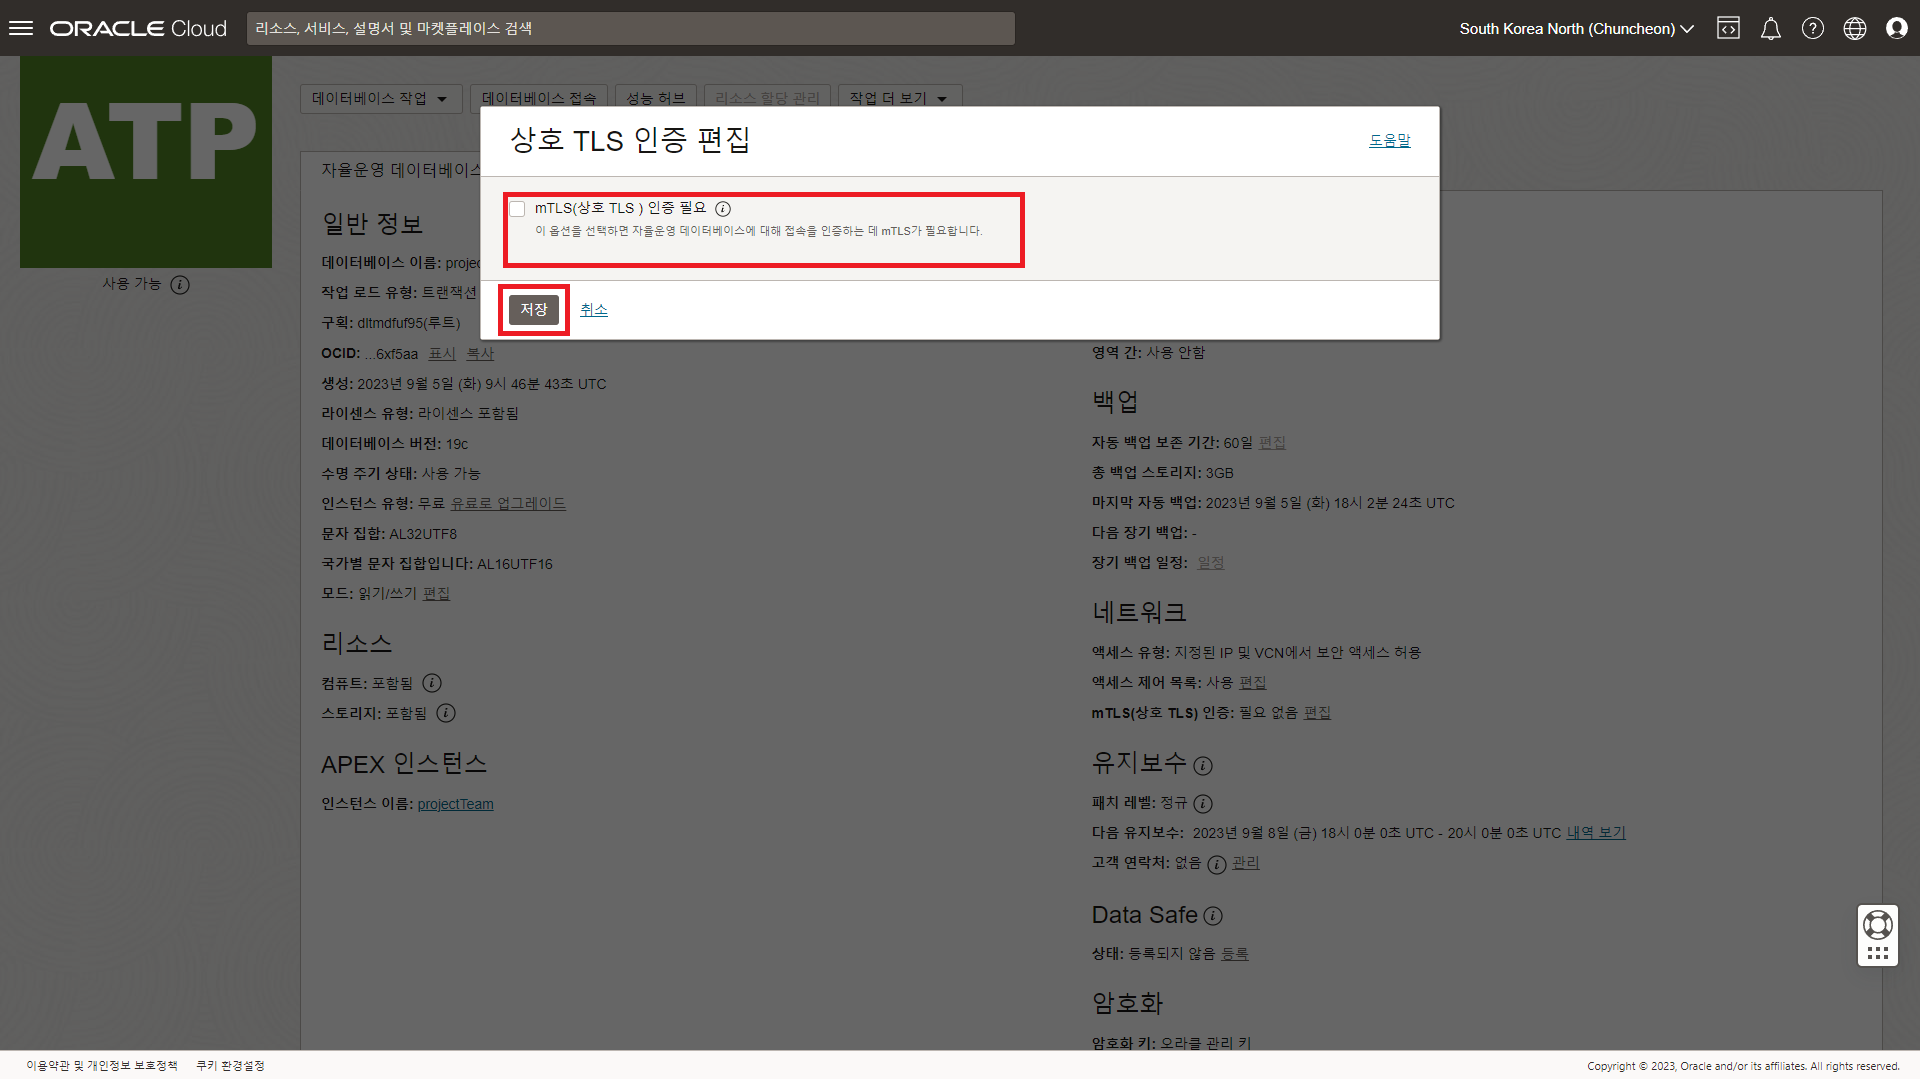
Task: Click the 리소스 할당 관리 button
Action: point(767,98)
